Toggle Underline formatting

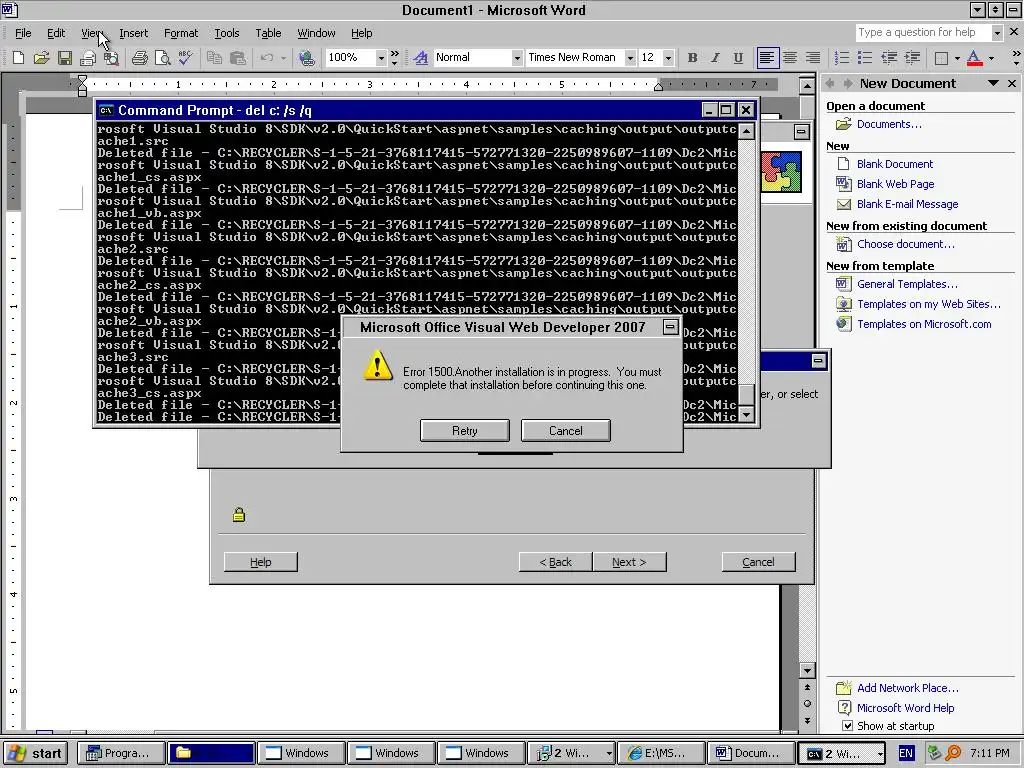738,58
